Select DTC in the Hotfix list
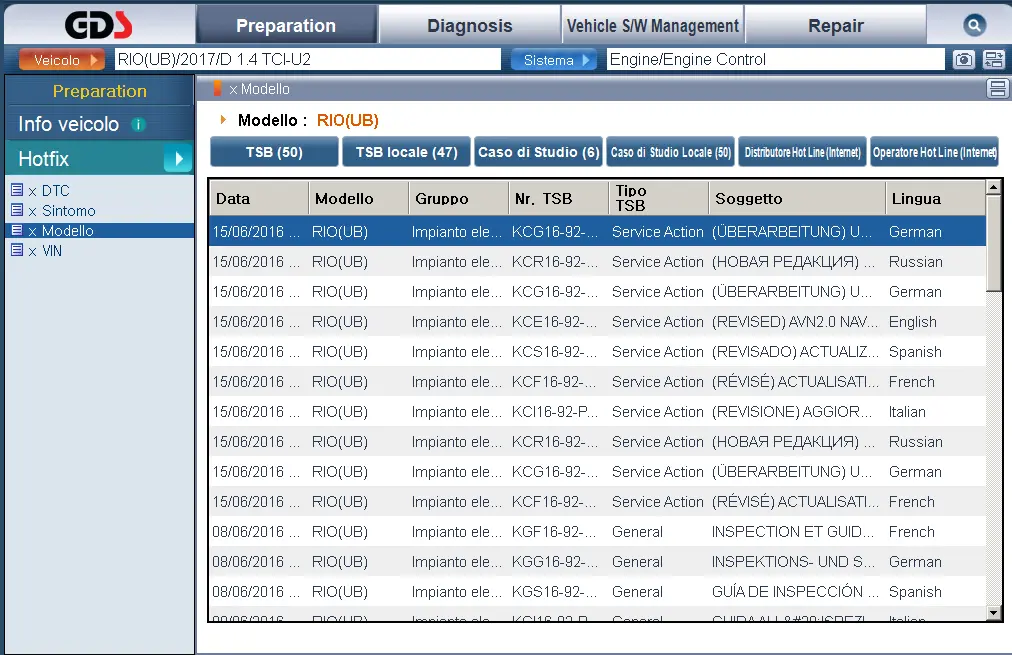The height and width of the screenshot is (655, 1012). (56, 190)
